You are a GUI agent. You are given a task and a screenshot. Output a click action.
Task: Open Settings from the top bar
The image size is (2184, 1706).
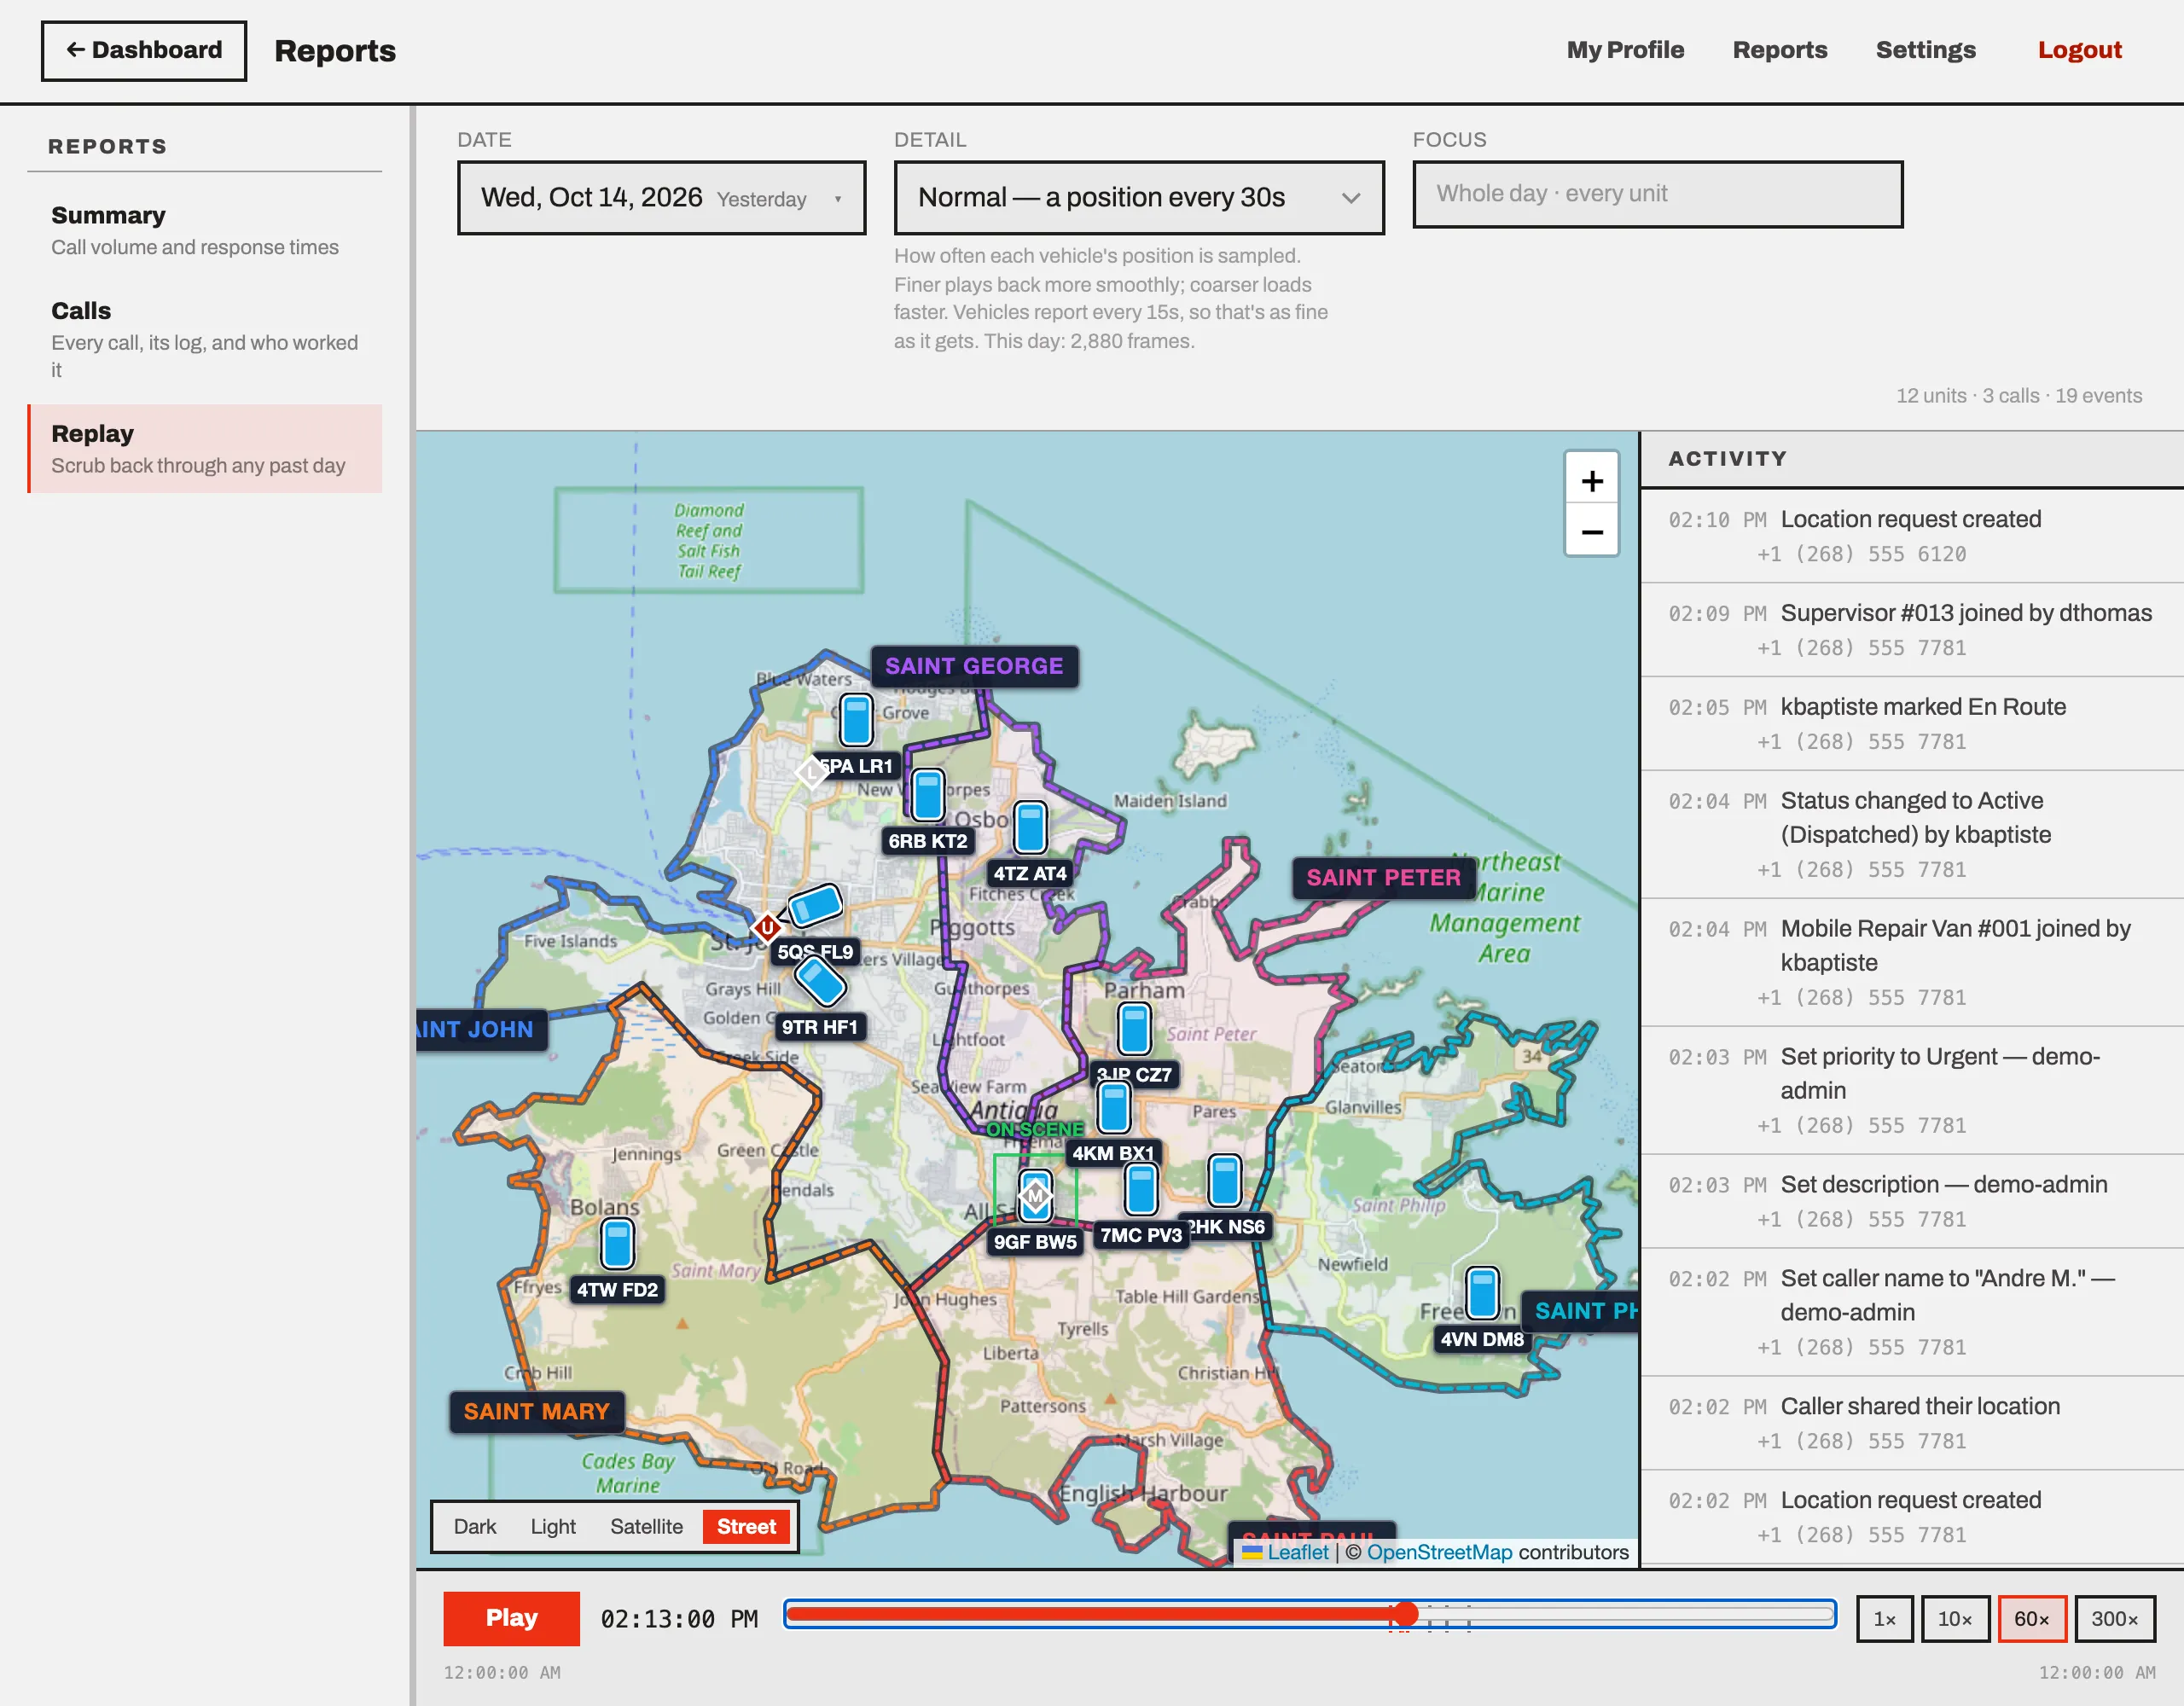coord(1925,50)
